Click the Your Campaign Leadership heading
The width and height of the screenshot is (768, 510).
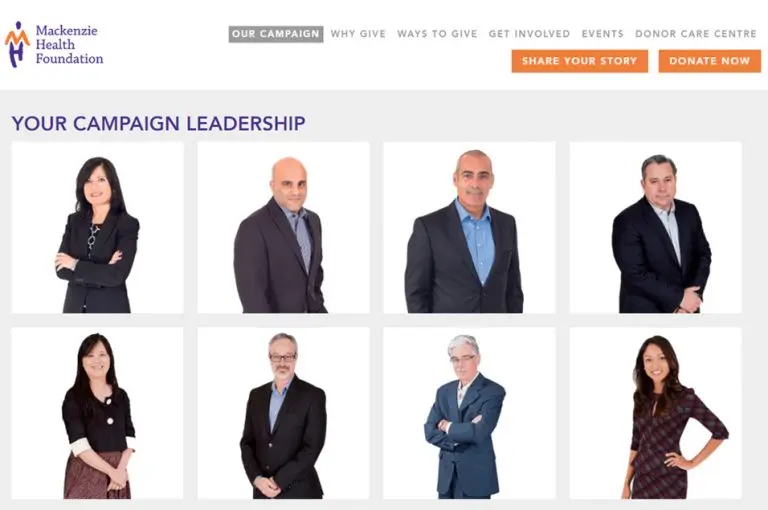click(x=158, y=123)
